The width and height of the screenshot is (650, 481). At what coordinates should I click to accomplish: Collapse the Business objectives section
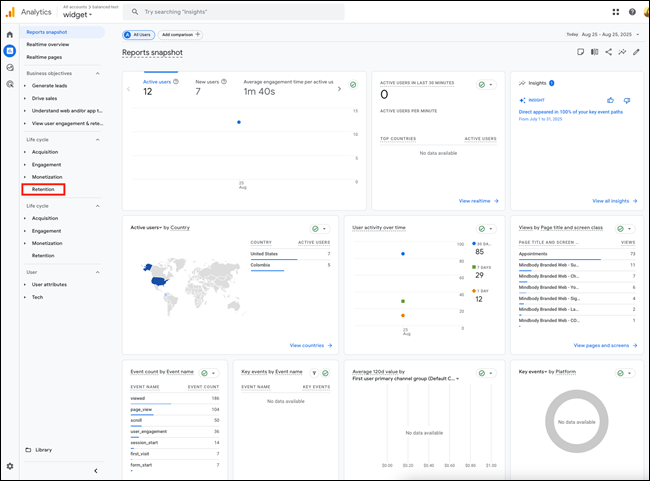pyautogui.click(x=97, y=73)
